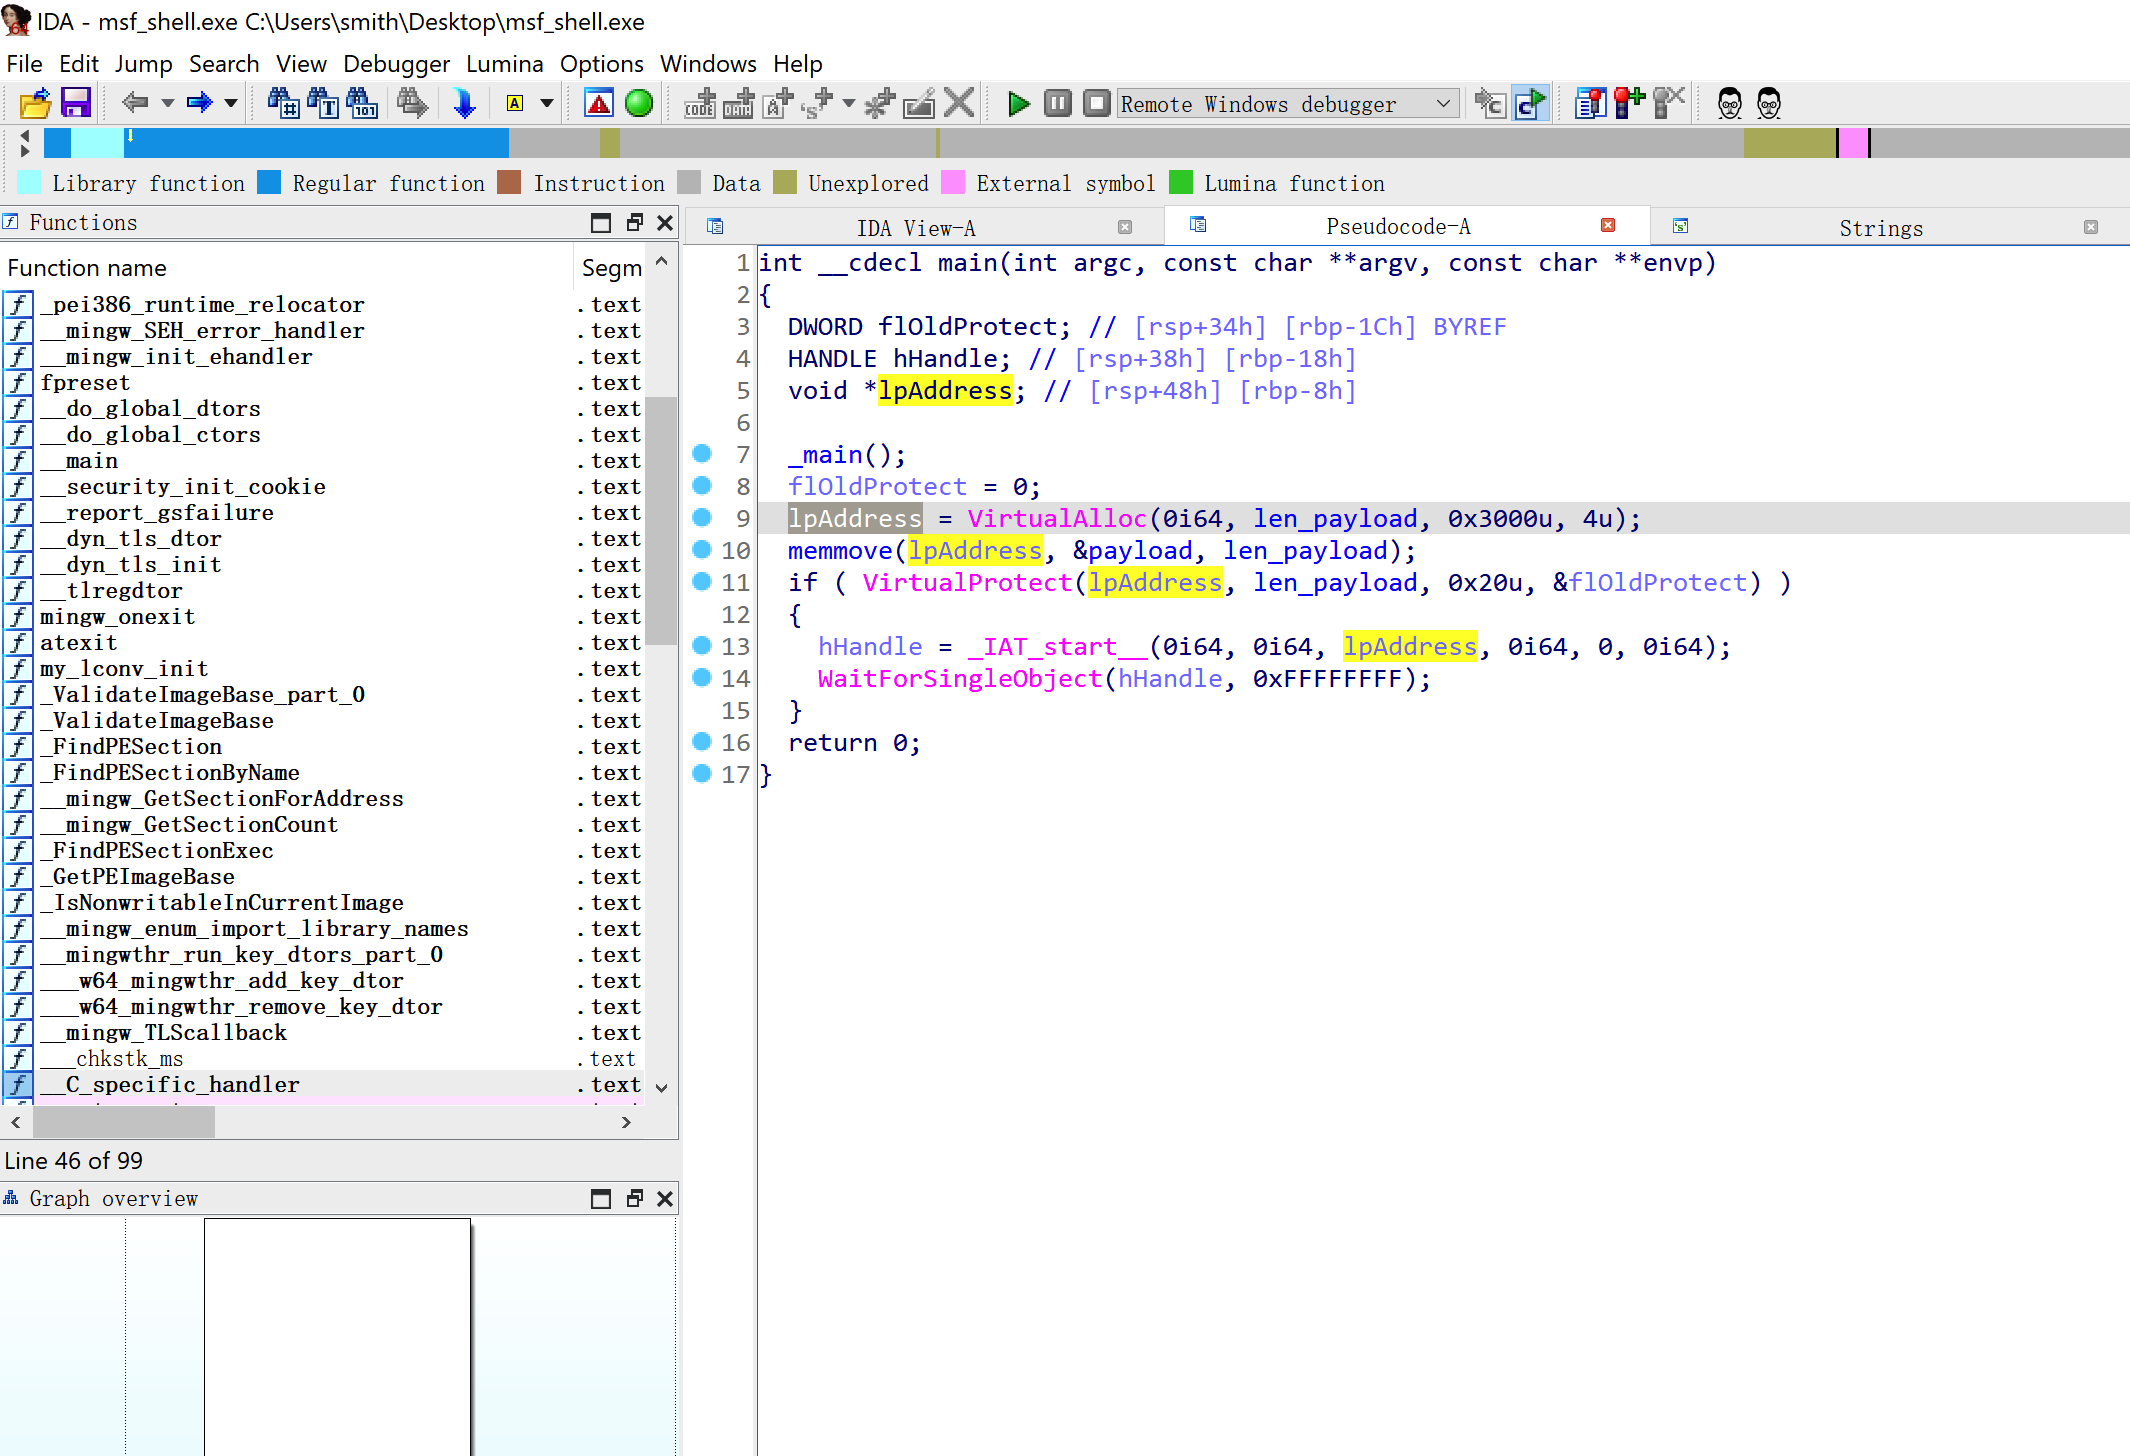Toggle the breakpoint dot on line 9
2130x1456 pixels.
702,517
